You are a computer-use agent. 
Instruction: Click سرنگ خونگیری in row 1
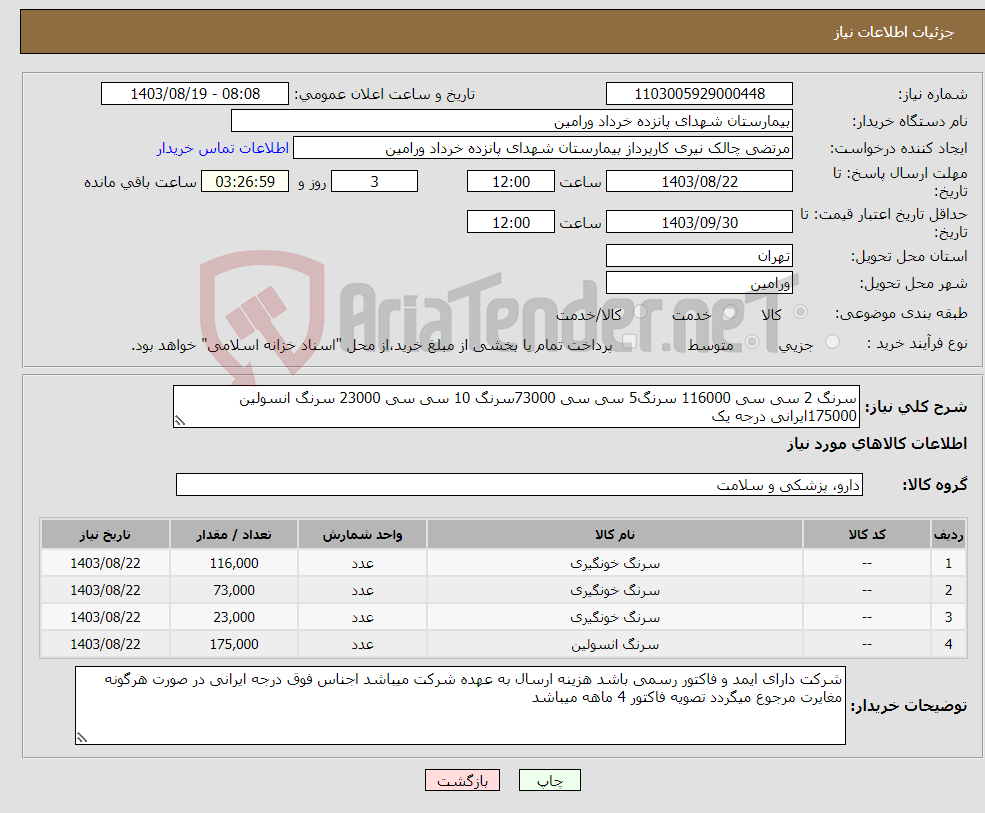pos(615,564)
